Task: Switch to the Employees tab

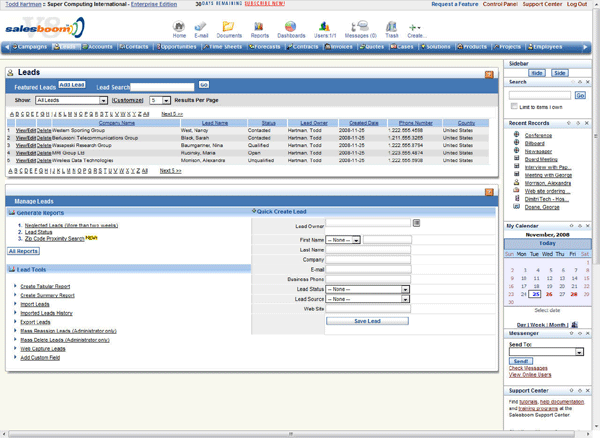Action: click(x=545, y=47)
